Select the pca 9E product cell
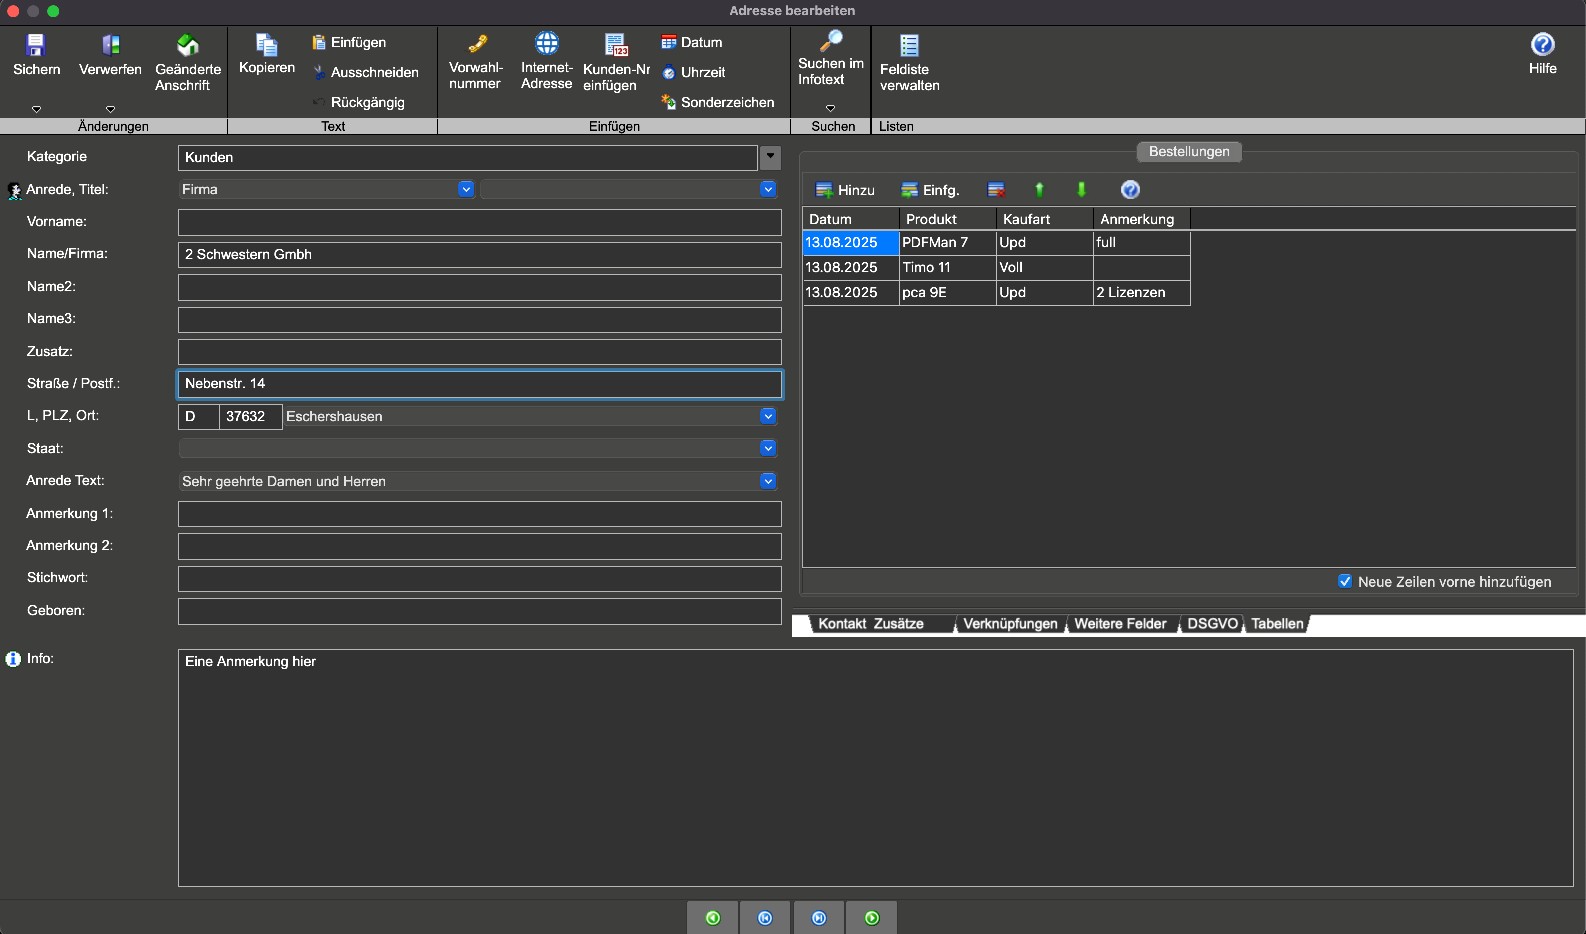Viewport: 1586px width, 934px height. click(947, 292)
